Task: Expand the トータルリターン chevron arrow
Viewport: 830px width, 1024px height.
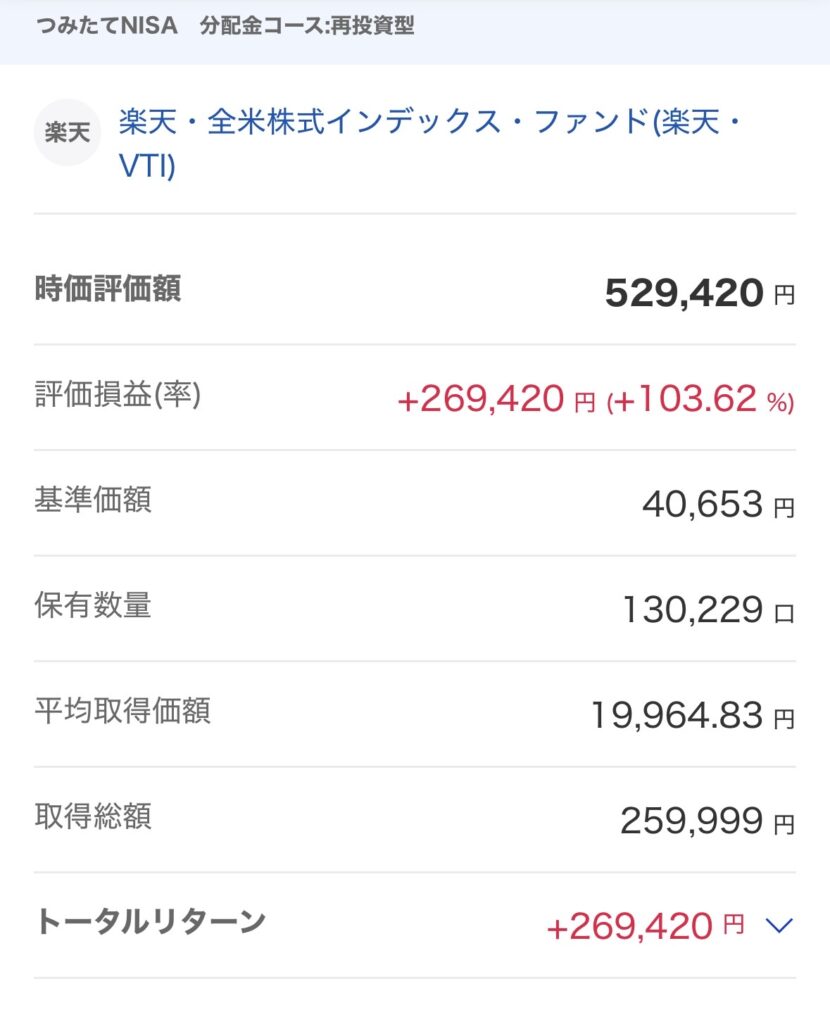Action: pos(778,926)
